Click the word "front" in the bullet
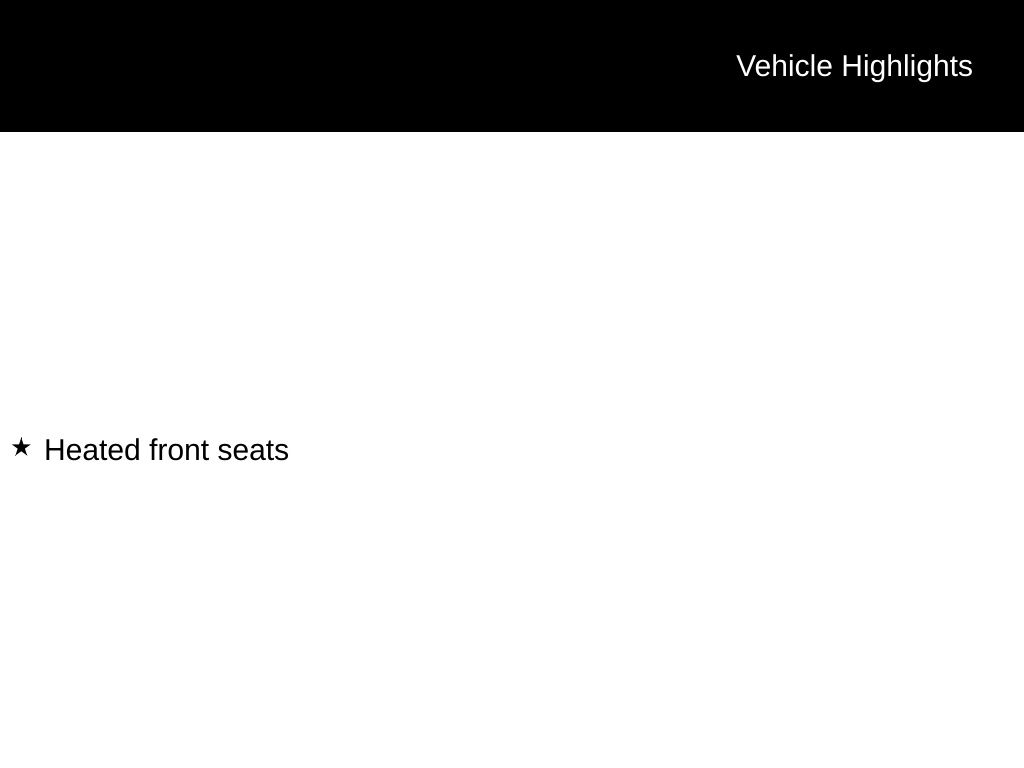This screenshot has height=768, width=1024. pos(179,450)
